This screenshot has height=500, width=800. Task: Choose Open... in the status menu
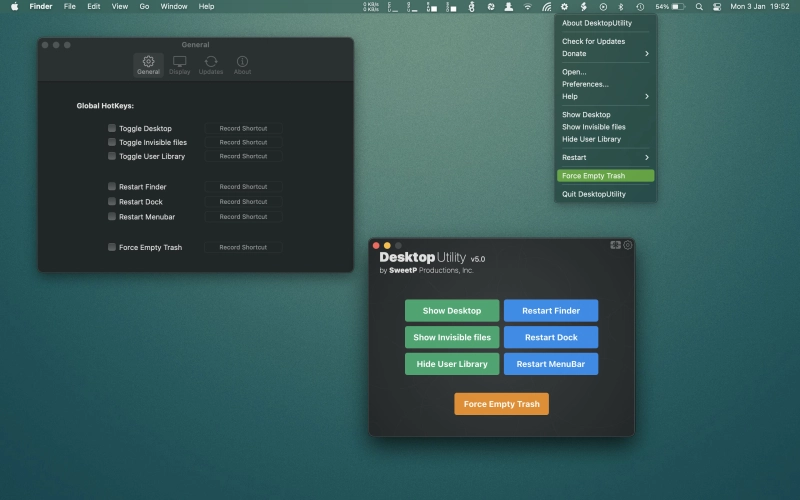605,72
